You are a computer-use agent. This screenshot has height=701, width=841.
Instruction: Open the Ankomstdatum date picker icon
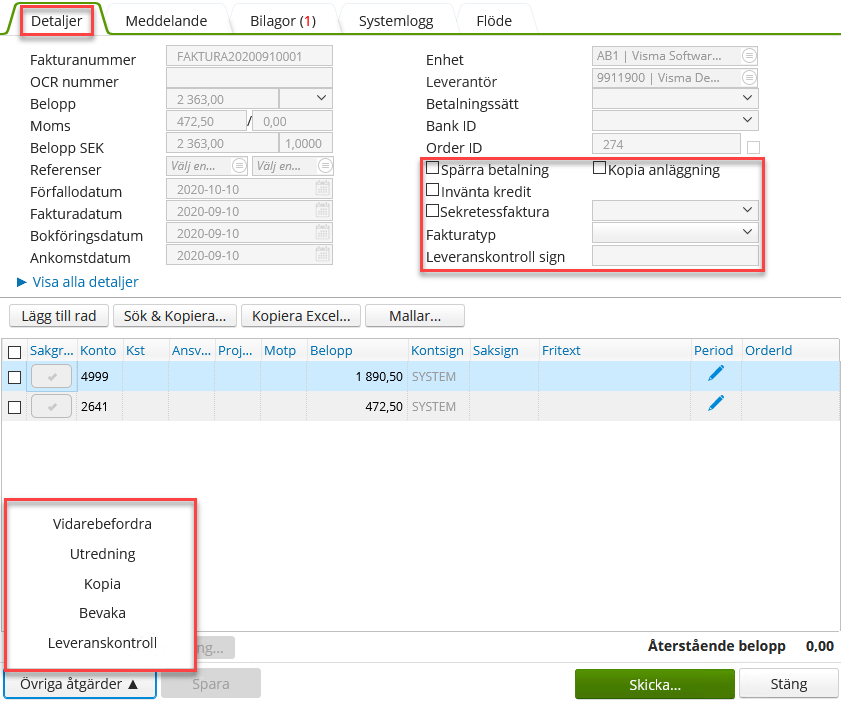coord(322,256)
